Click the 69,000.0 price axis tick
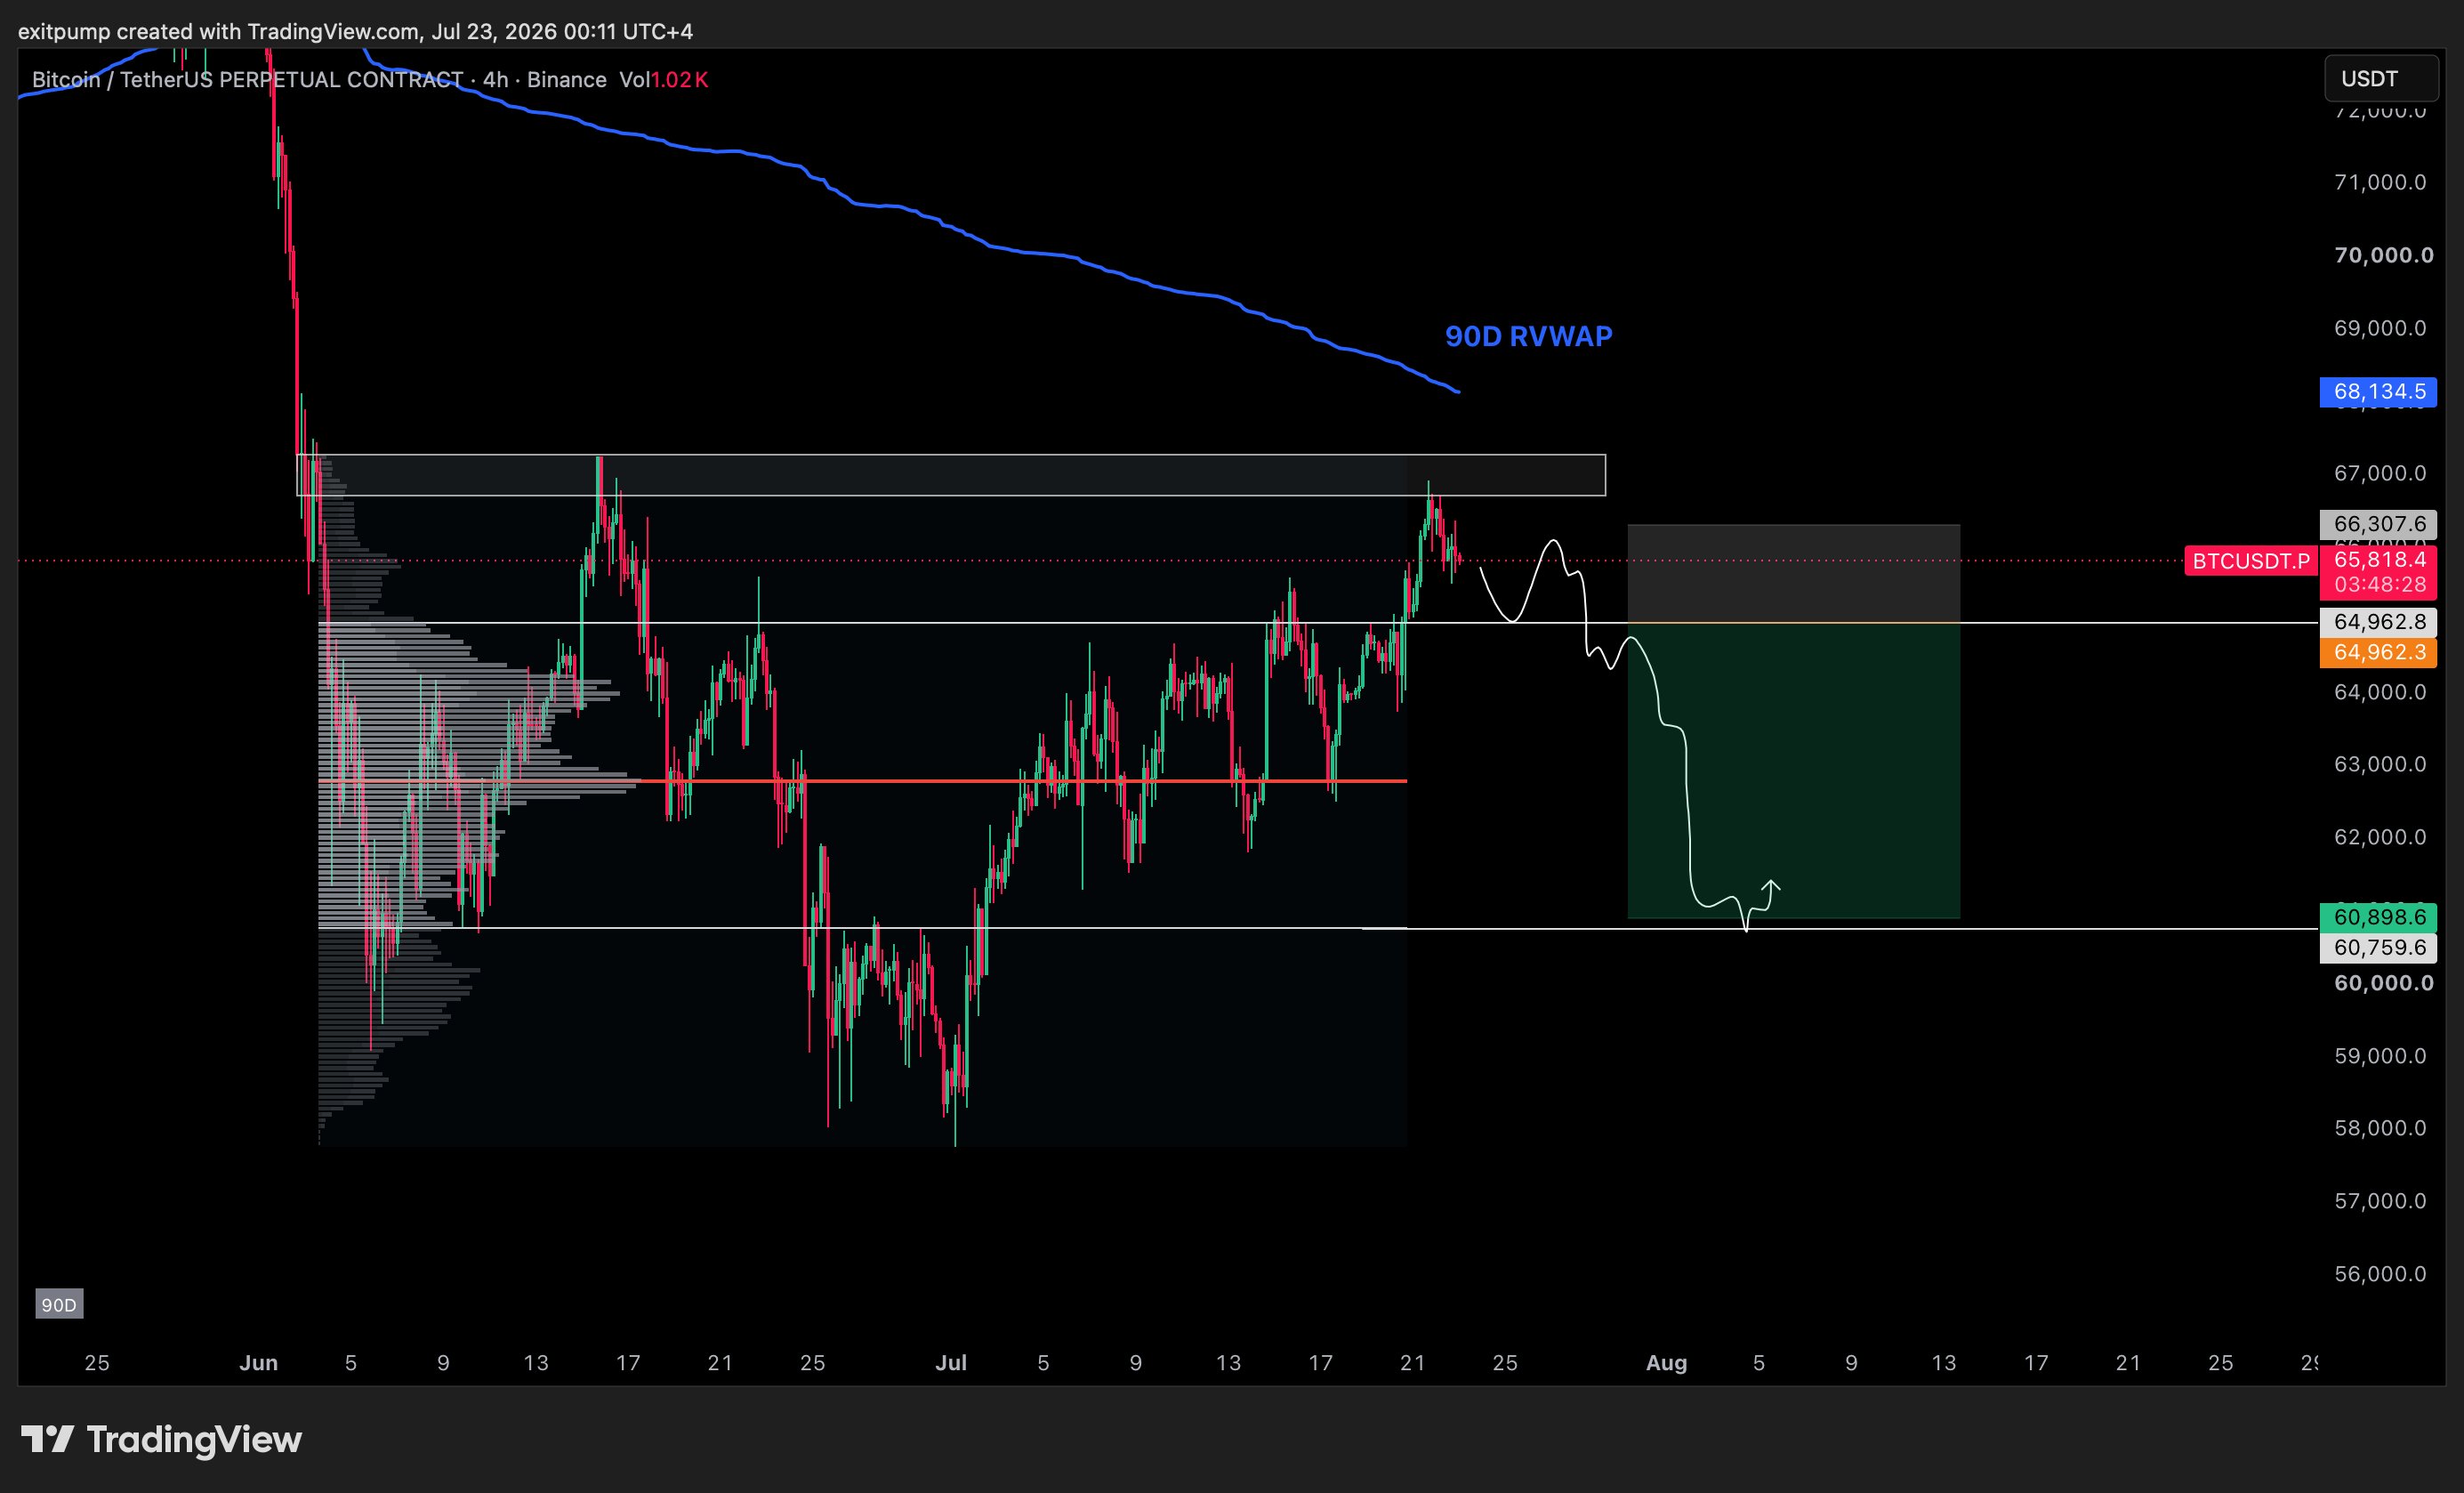 [x=2380, y=328]
